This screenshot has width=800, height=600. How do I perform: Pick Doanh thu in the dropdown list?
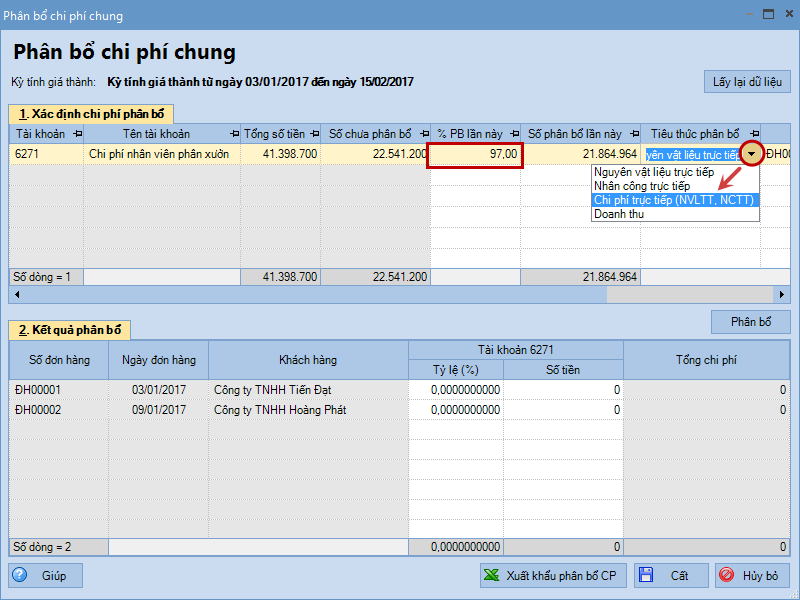[x=619, y=214]
